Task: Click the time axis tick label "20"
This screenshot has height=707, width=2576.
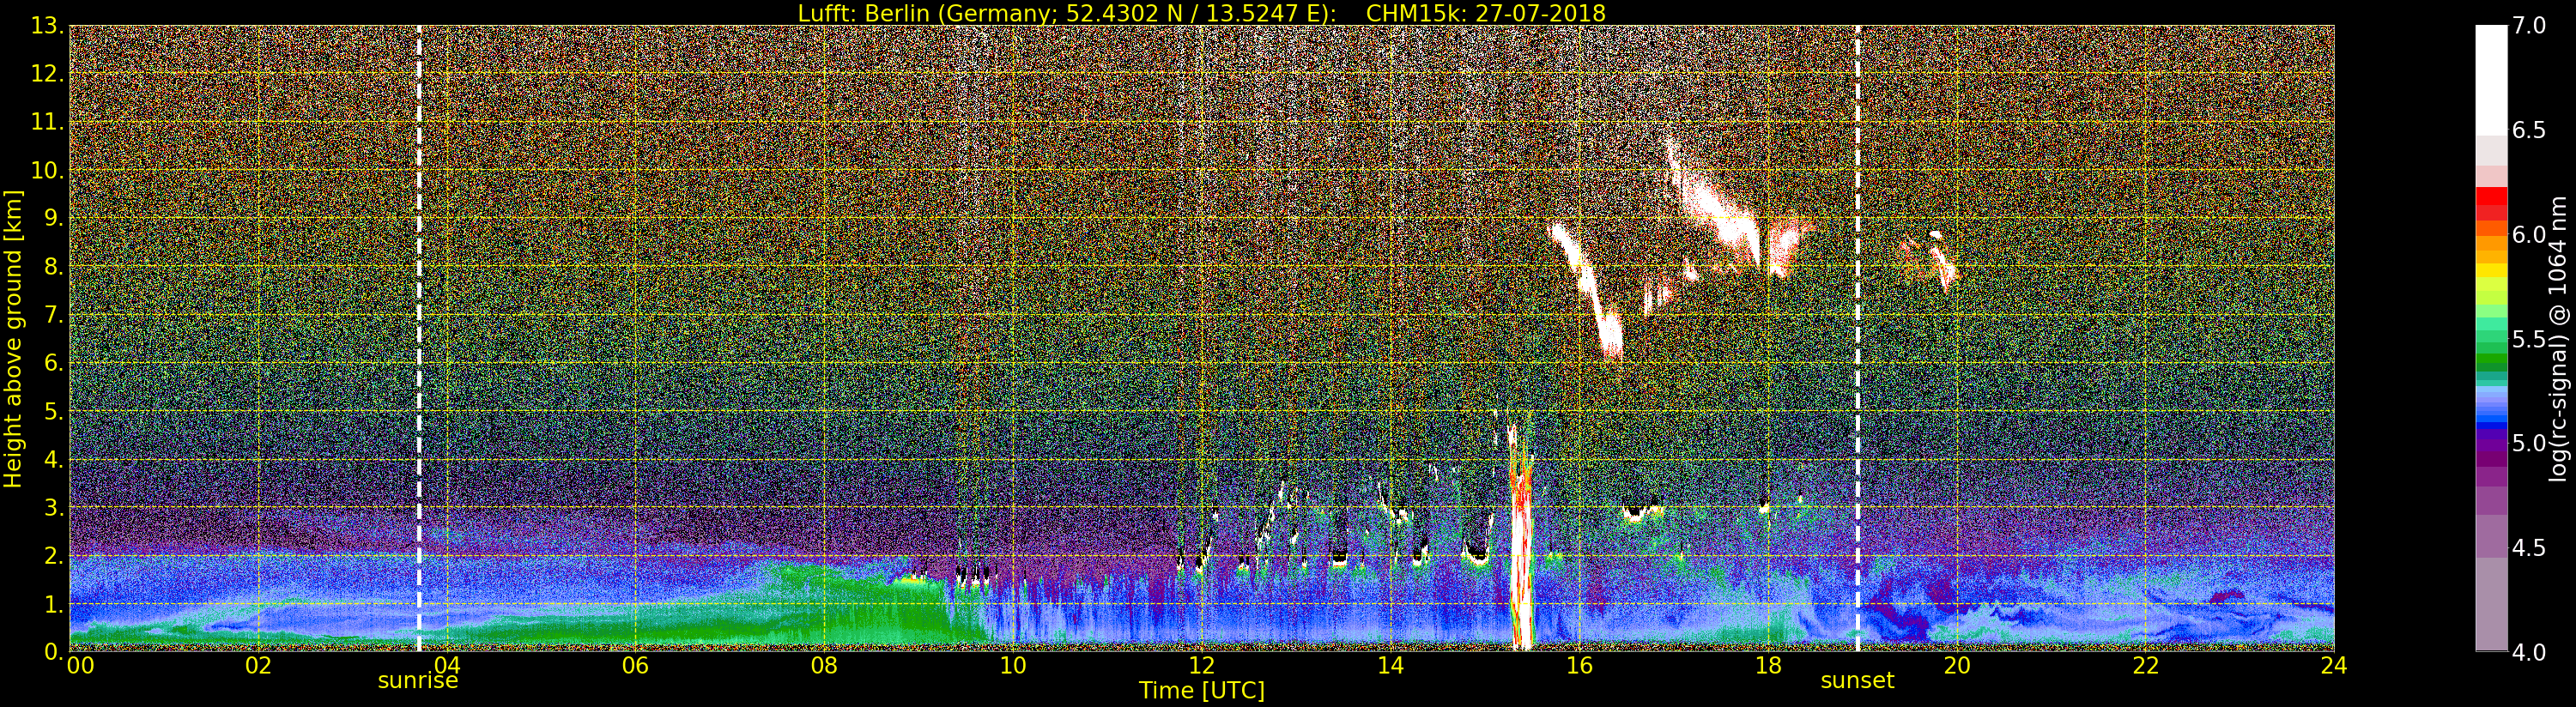Action: coord(1957,666)
